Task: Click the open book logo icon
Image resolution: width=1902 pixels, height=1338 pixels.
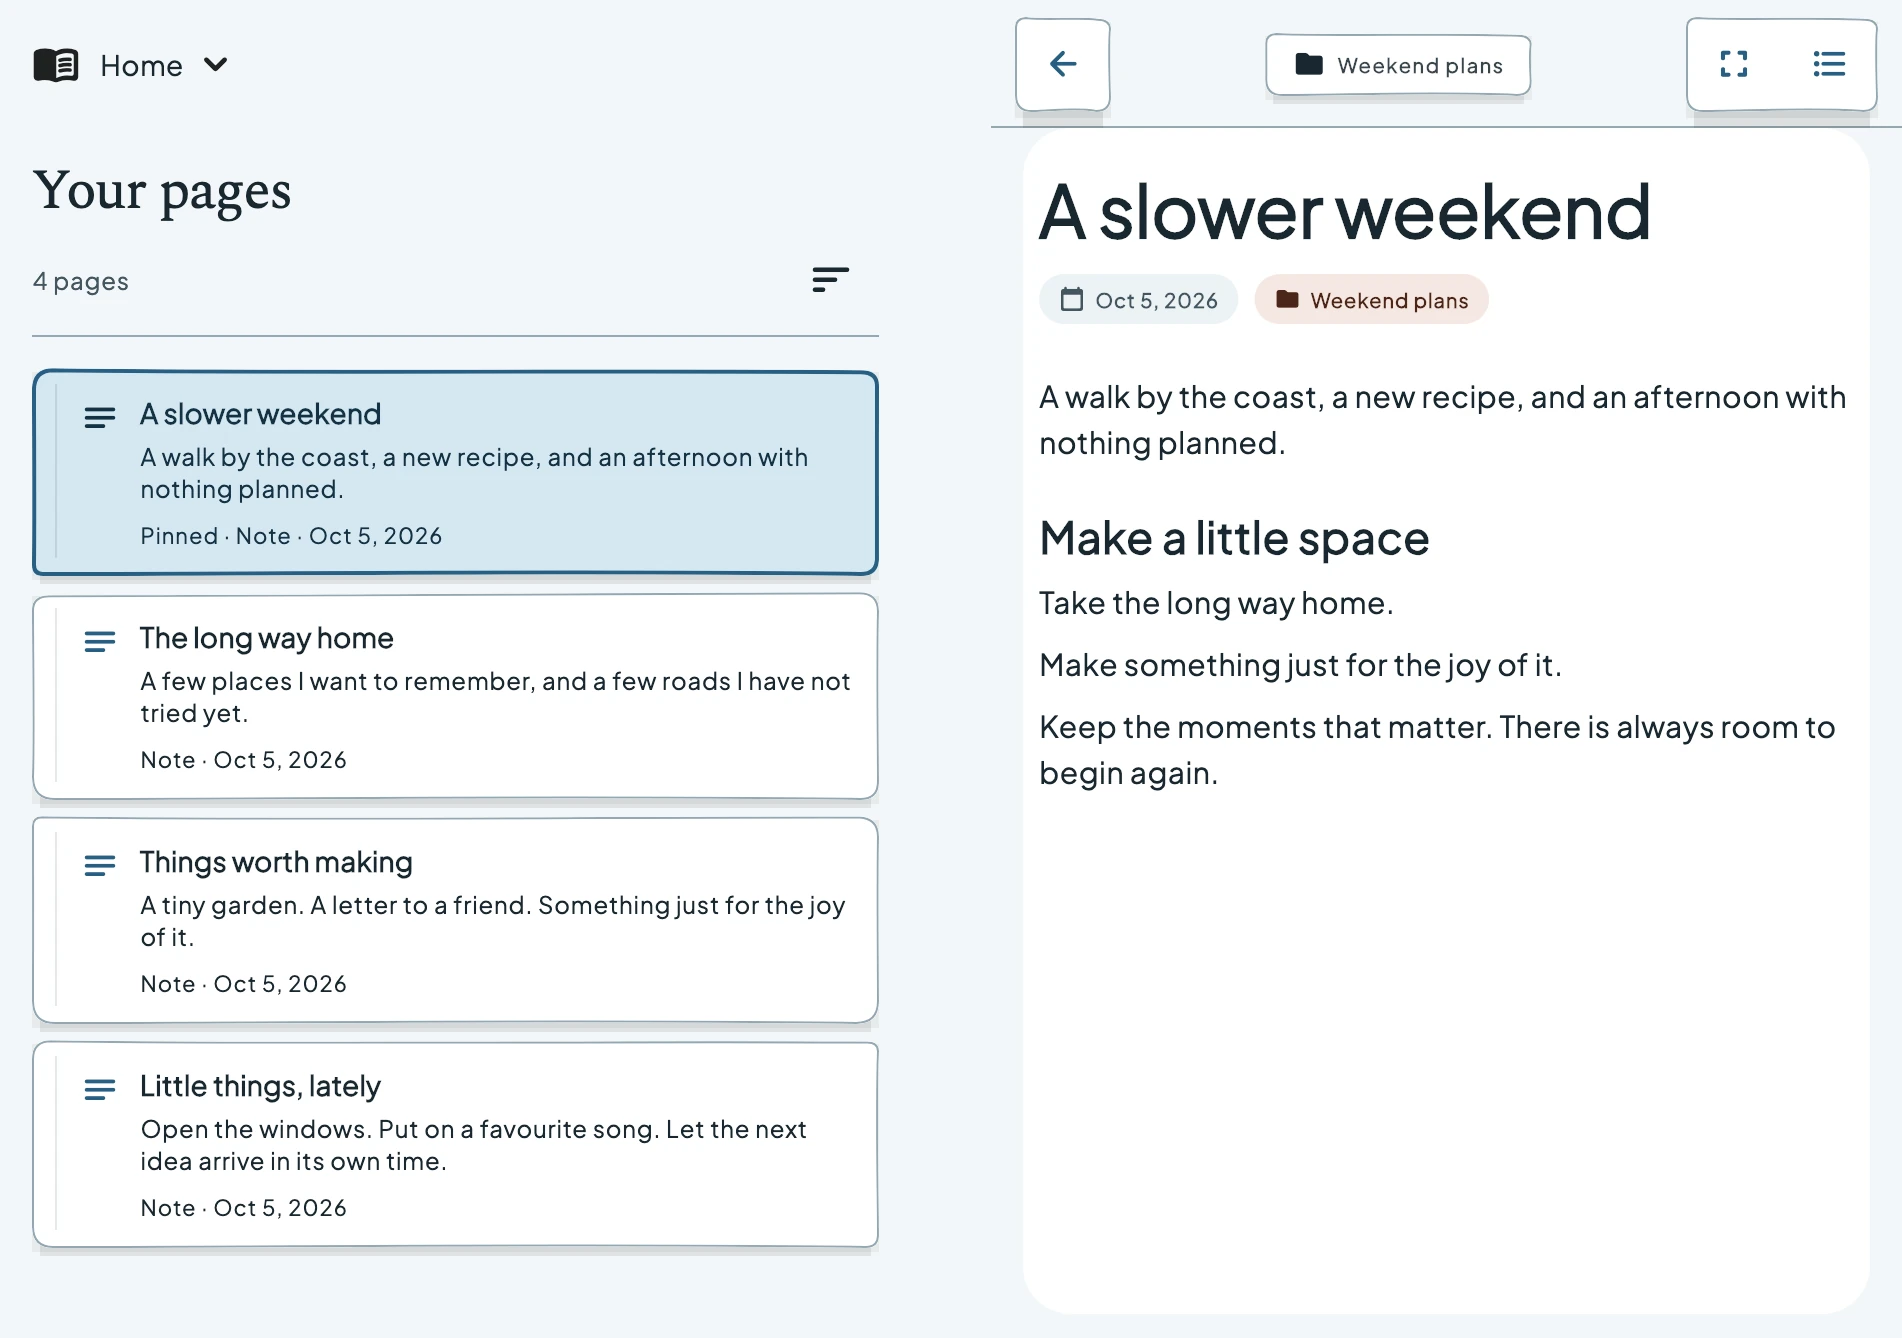Action: pyautogui.click(x=56, y=65)
